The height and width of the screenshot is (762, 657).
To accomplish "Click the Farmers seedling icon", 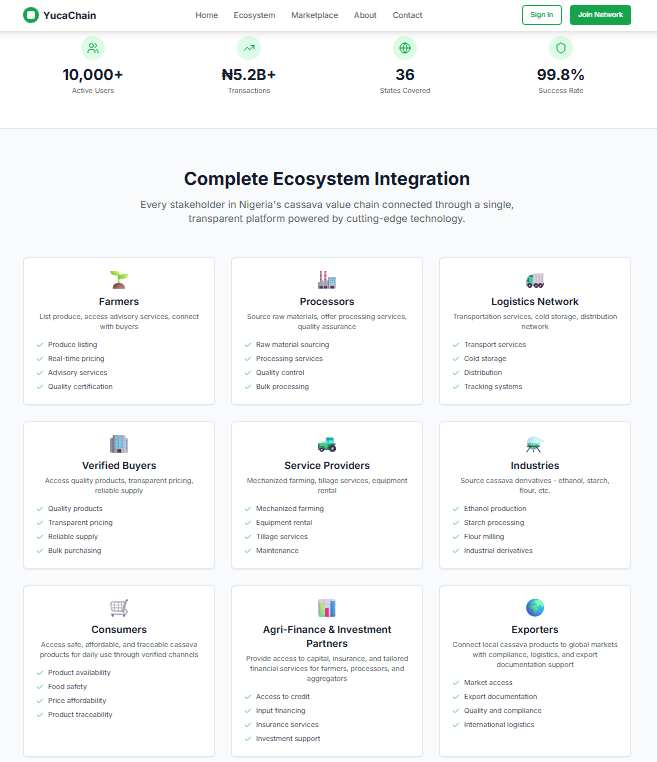I will (x=119, y=280).
